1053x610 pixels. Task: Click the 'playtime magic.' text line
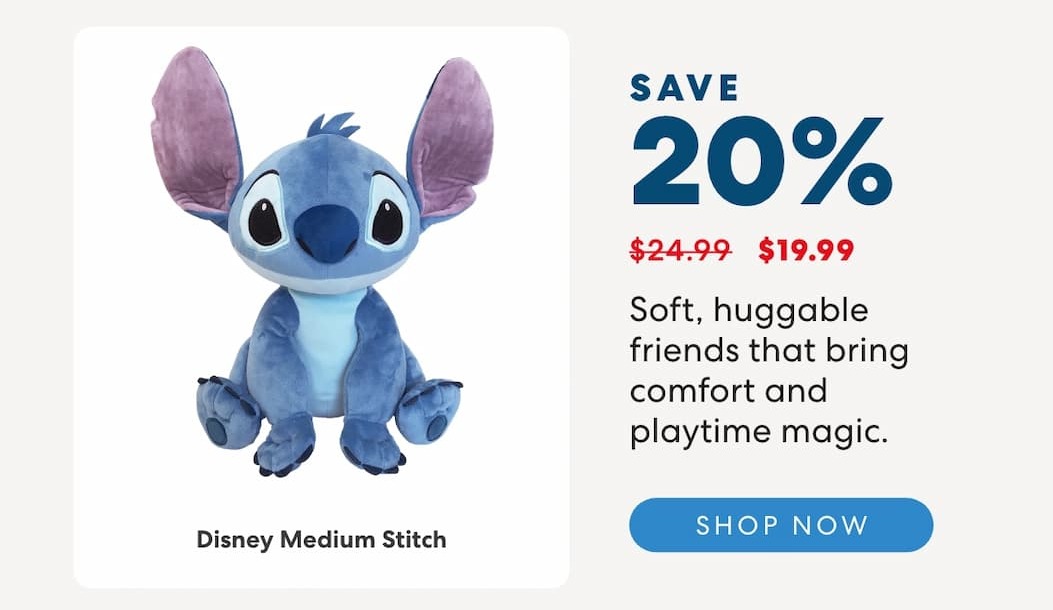[759, 432]
